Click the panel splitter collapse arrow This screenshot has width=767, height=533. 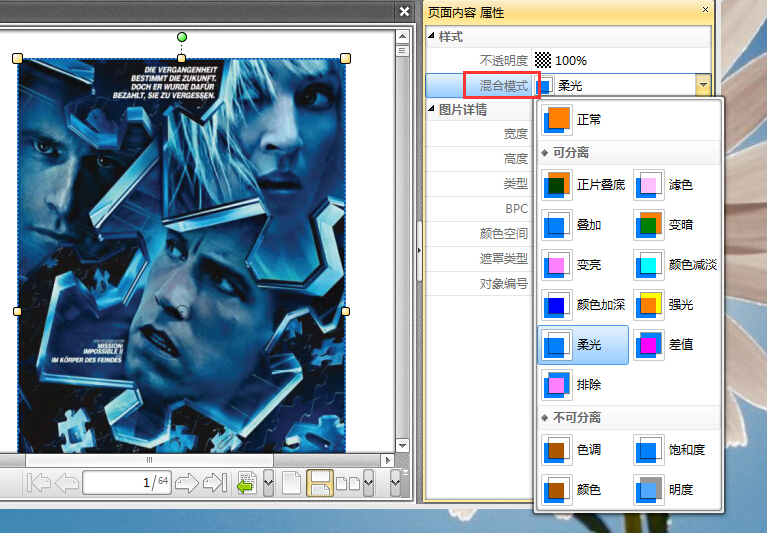pos(419,251)
